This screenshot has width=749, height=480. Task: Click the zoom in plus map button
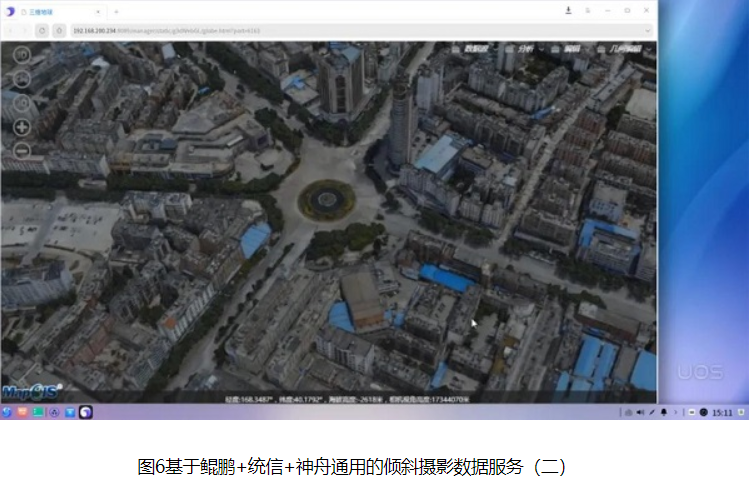click(x=21, y=127)
